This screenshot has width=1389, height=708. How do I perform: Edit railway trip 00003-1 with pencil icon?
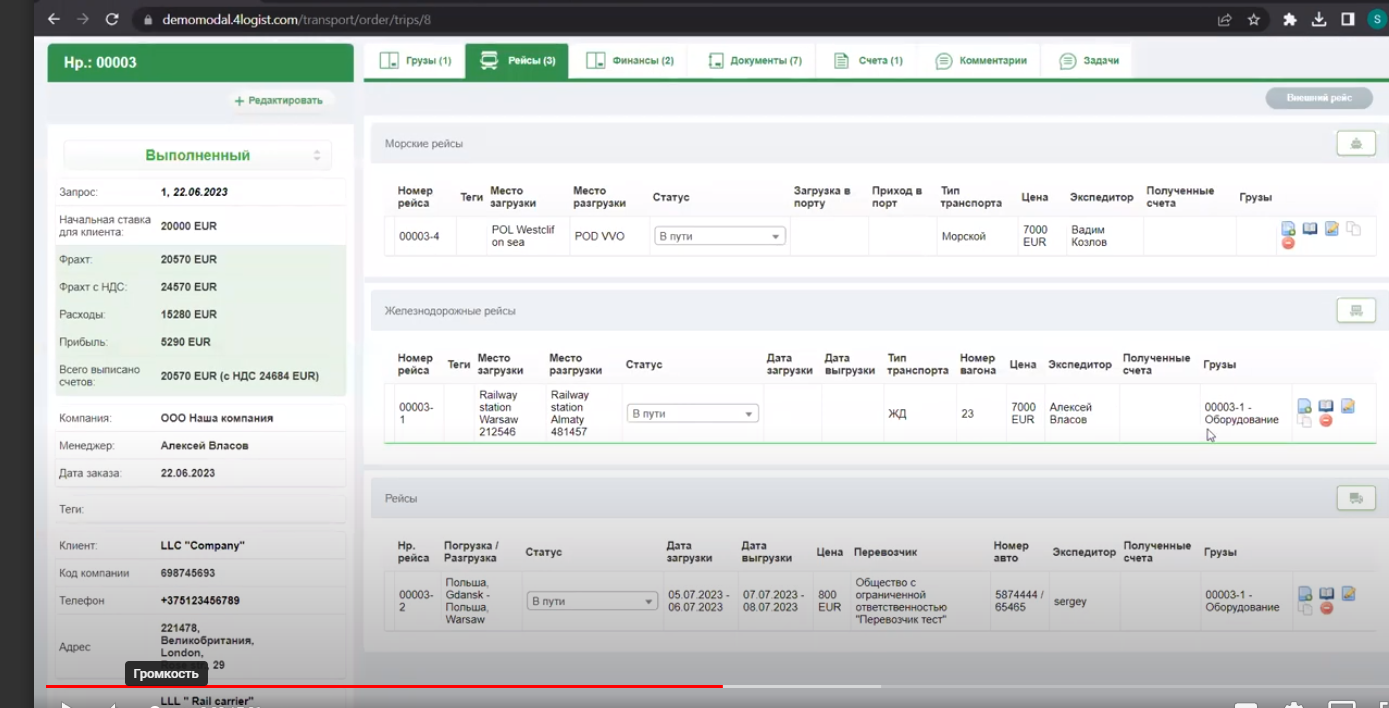1348,406
